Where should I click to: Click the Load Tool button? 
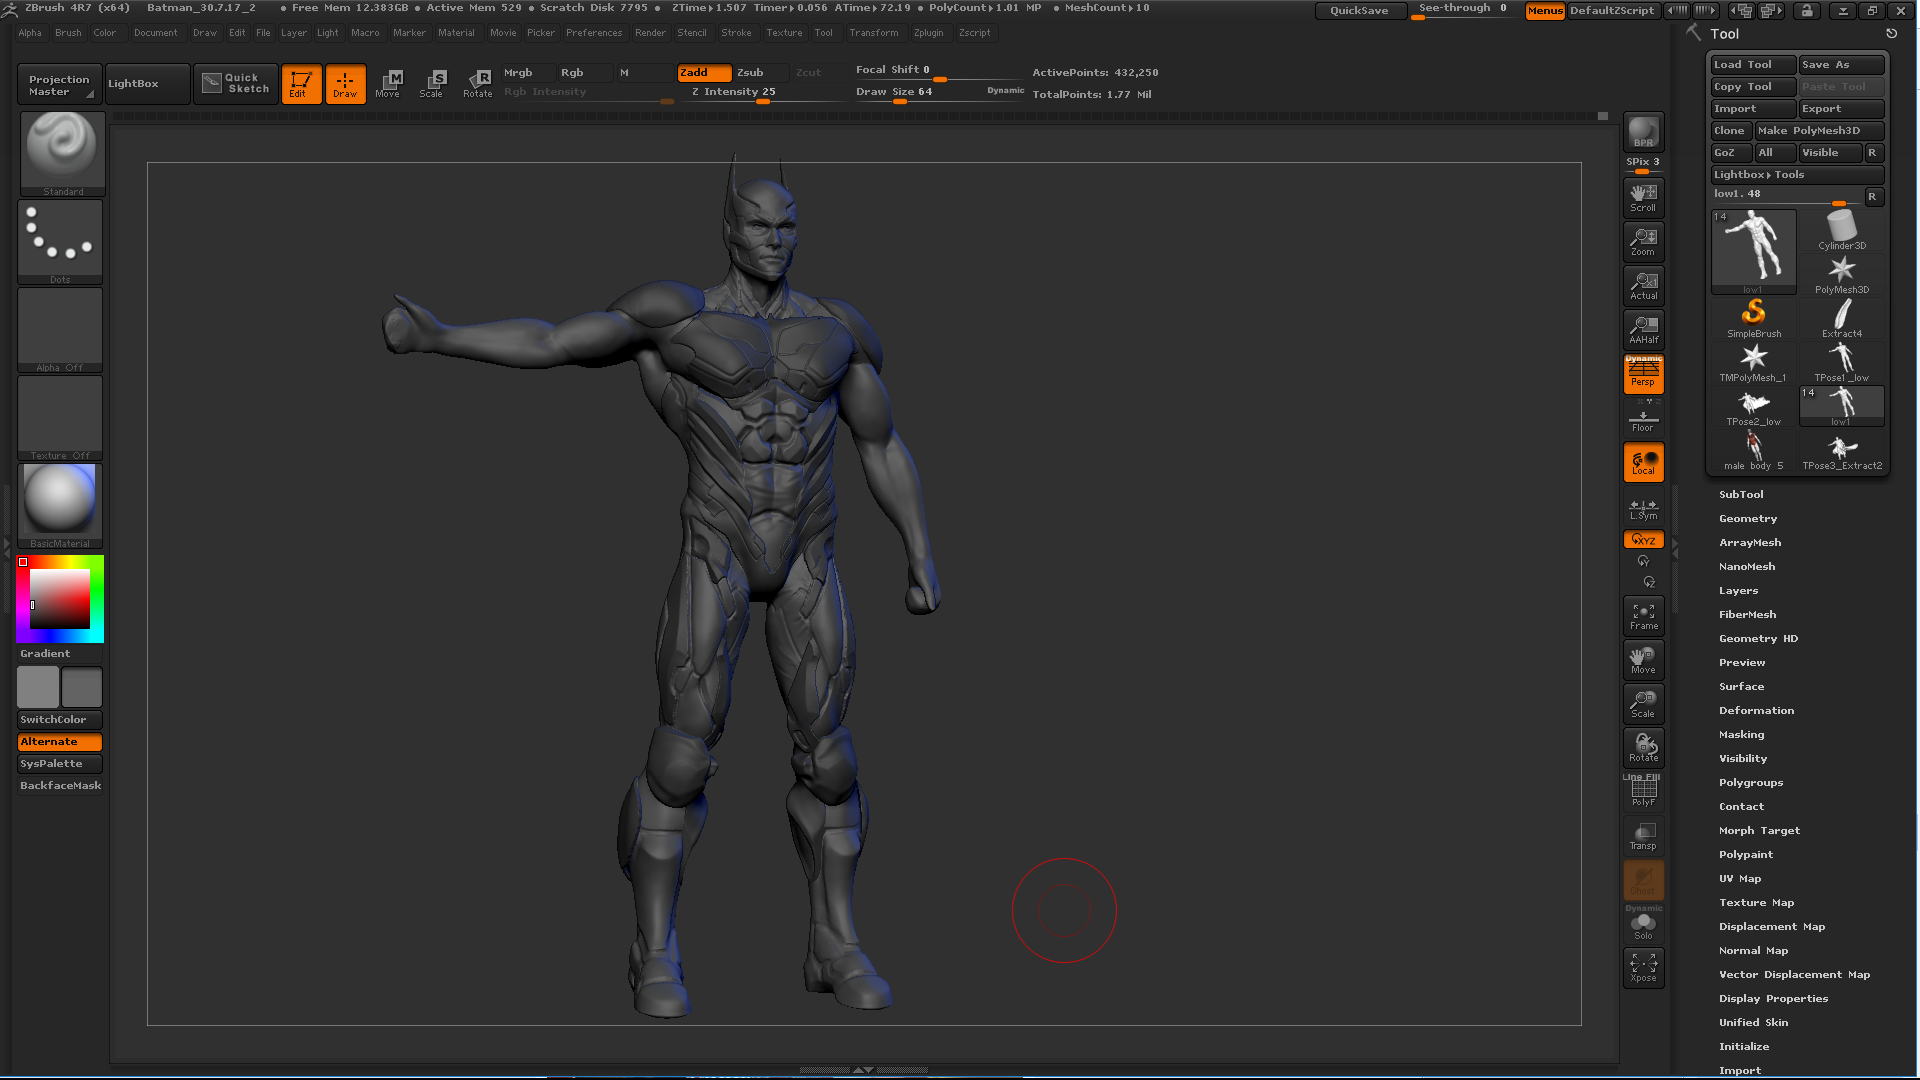[1753, 64]
